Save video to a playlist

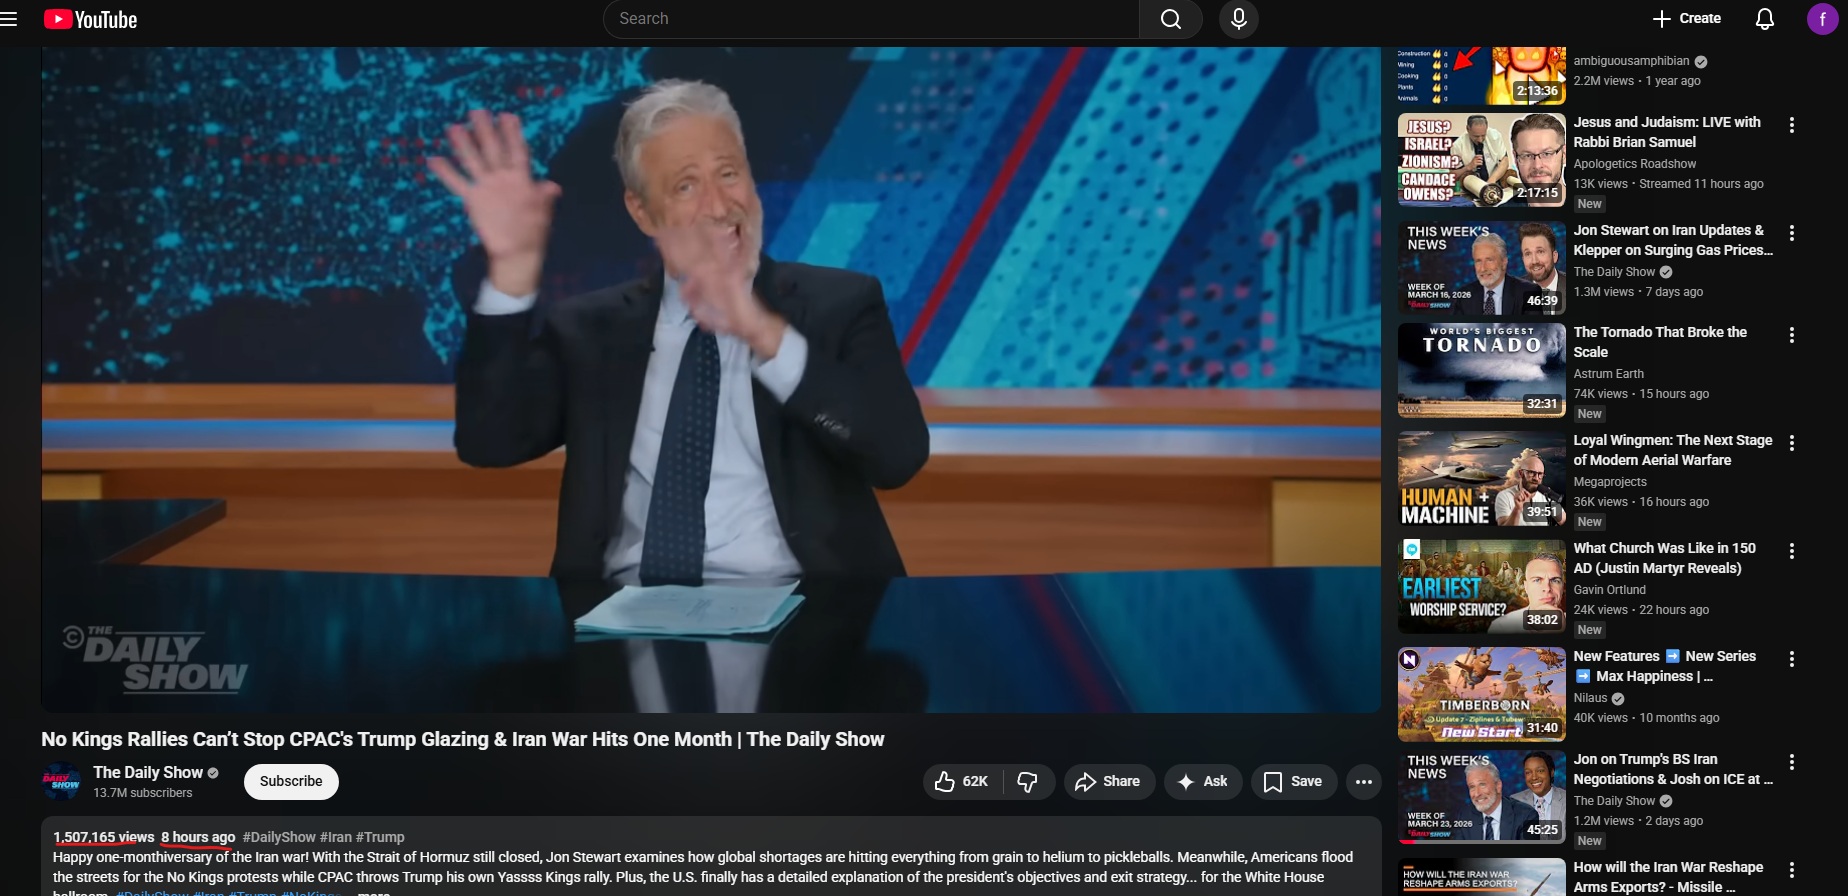(x=1293, y=782)
